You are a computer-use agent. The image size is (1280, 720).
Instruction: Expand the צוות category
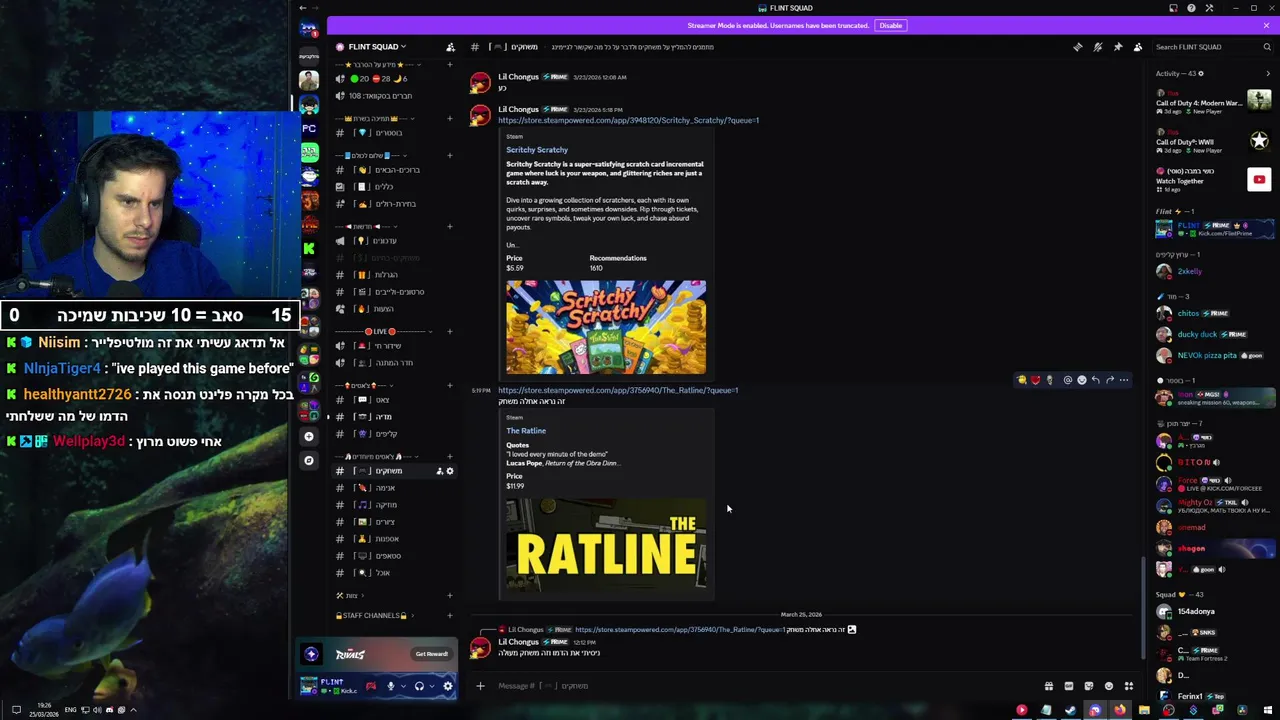(348, 596)
